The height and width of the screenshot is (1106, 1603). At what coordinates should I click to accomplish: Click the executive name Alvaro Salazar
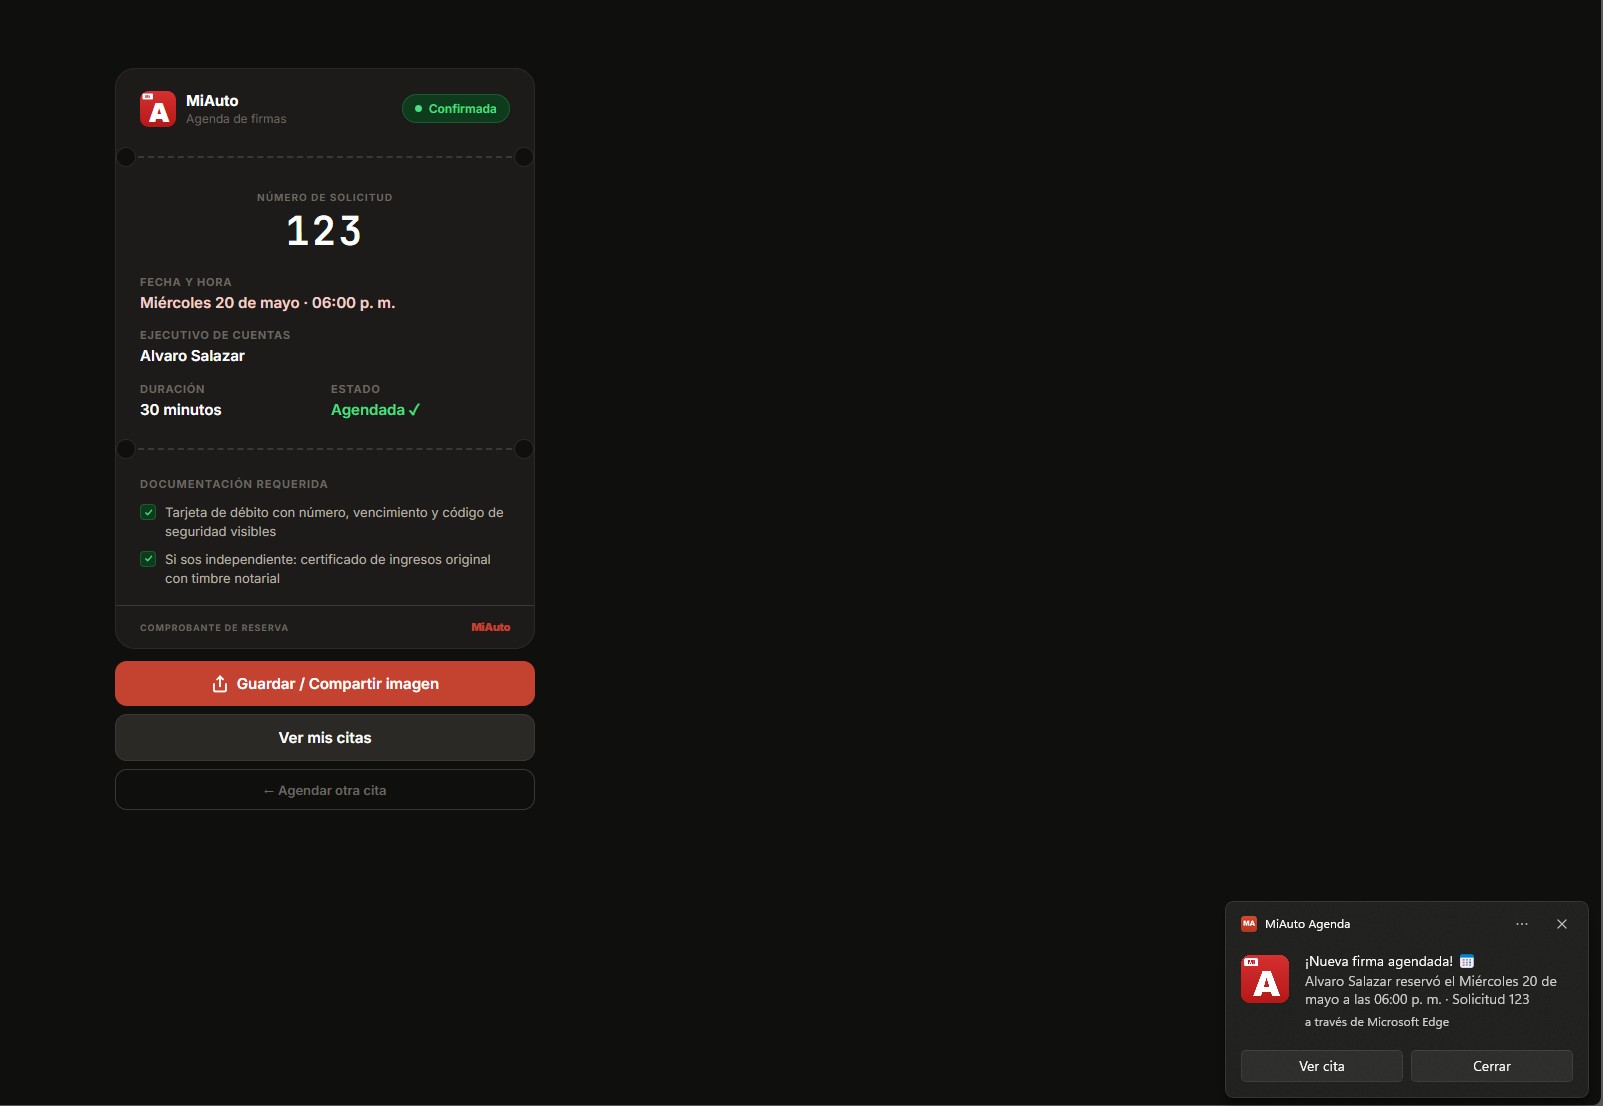click(x=192, y=356)
